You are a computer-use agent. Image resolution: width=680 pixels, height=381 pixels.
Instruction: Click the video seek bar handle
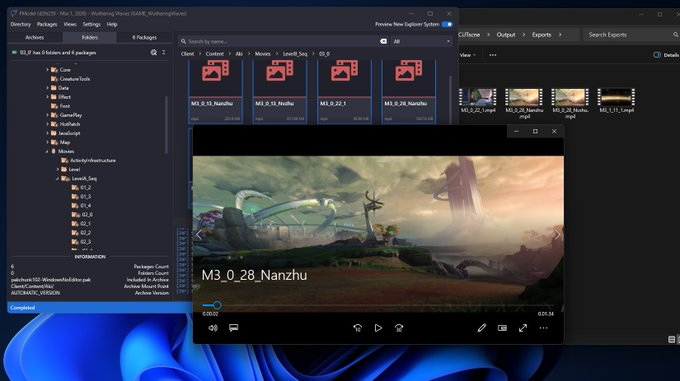click(217, 306)
